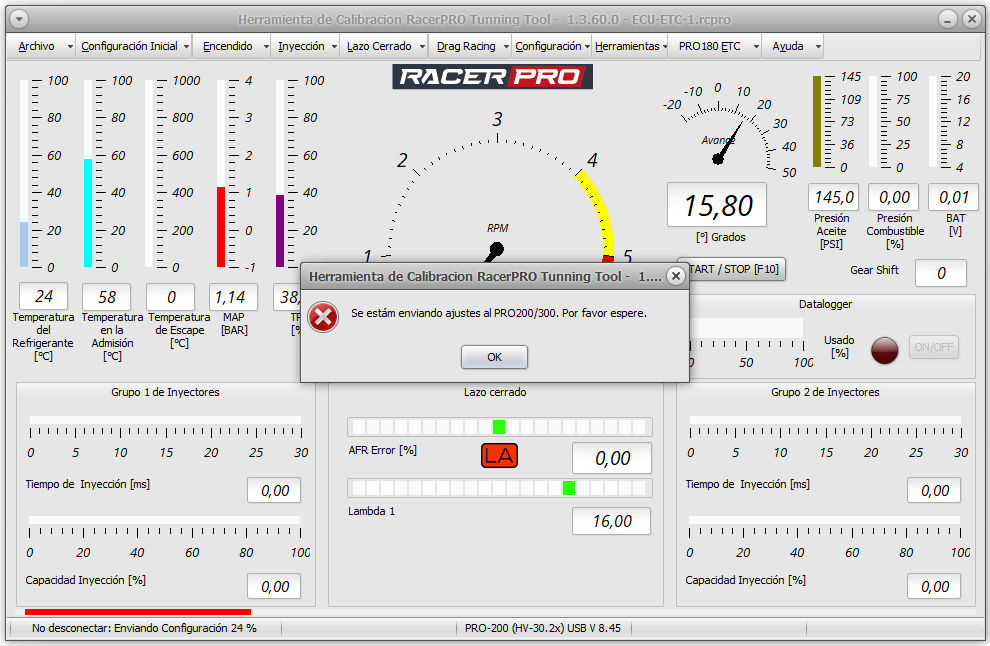Close the calibration tool message dialog
The height and width of the screenshot is (646, 990).
[676, 276]
